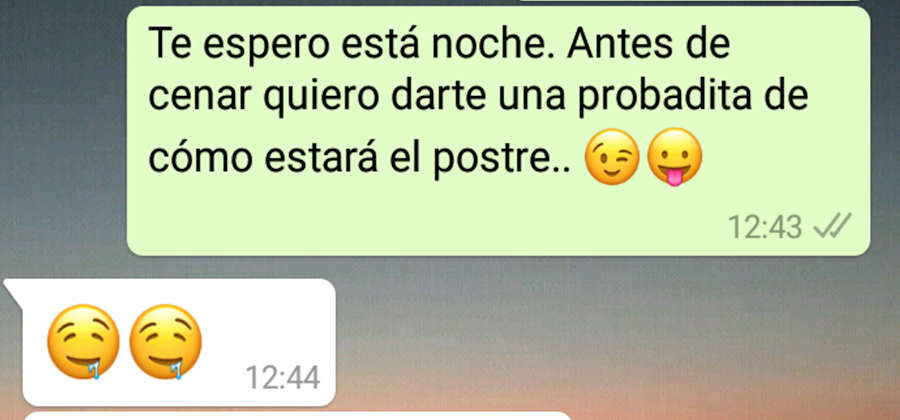Click the double check mark receipt
Screen dimensions: 900x420
832,227
